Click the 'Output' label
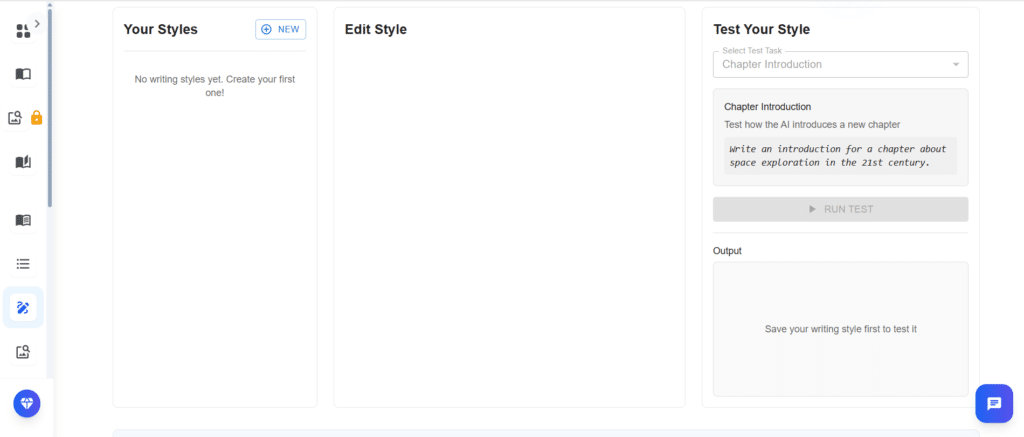The image size is (1024, 437). pos(728,251)
